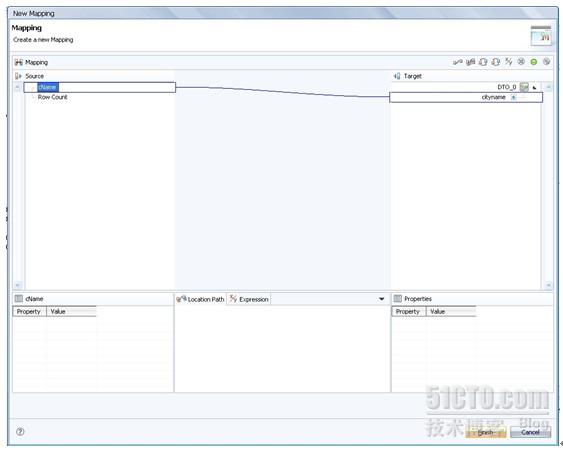Screen dimensions: 563x451
Task: Select the Row Count source item
Action: tap(52, 97)
